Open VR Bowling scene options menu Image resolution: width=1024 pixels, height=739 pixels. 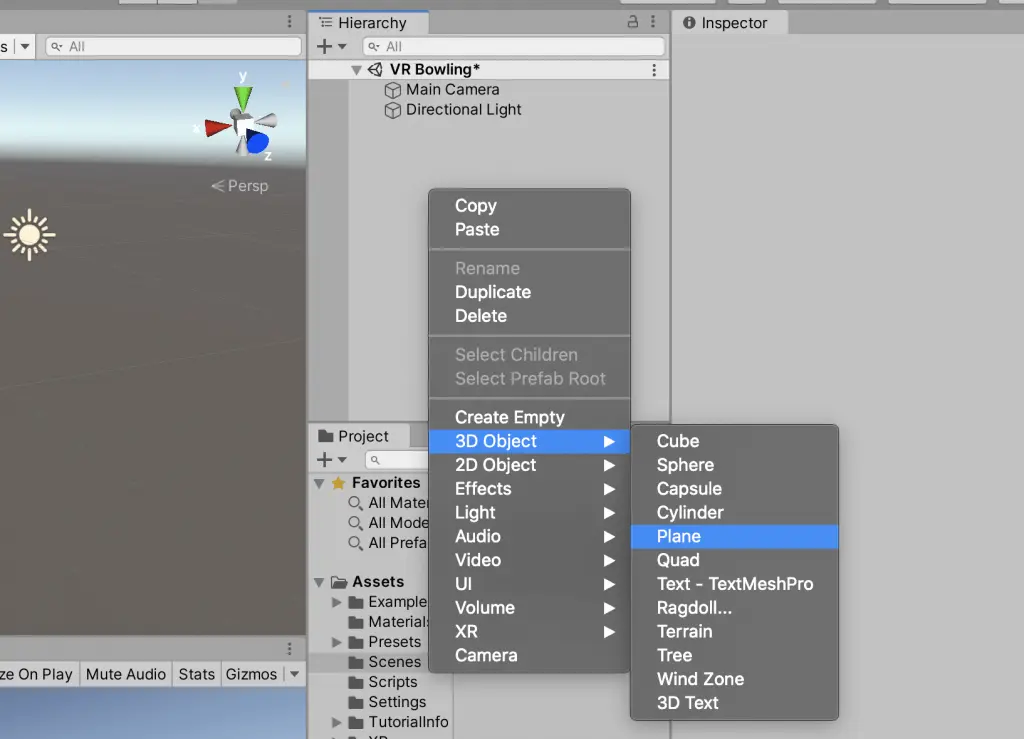pyautogui.click(x=654, y=70)
